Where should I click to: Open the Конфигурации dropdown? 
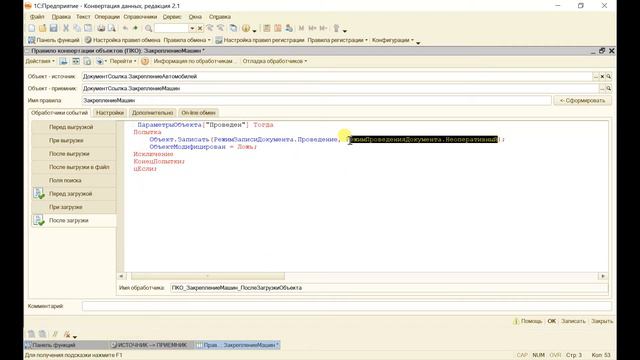393,40
